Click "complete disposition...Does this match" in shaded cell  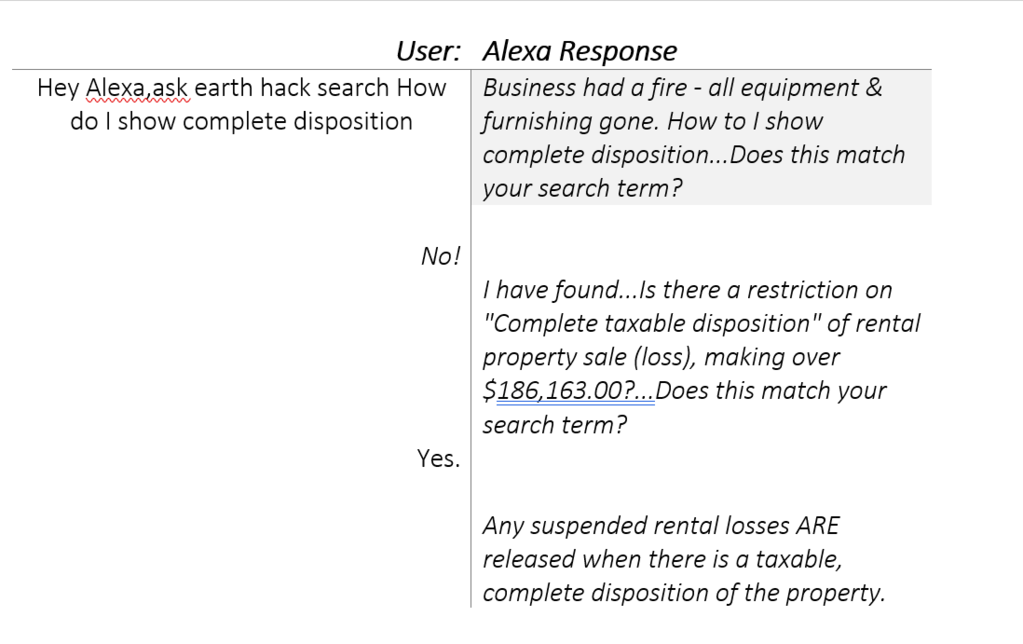693,156
